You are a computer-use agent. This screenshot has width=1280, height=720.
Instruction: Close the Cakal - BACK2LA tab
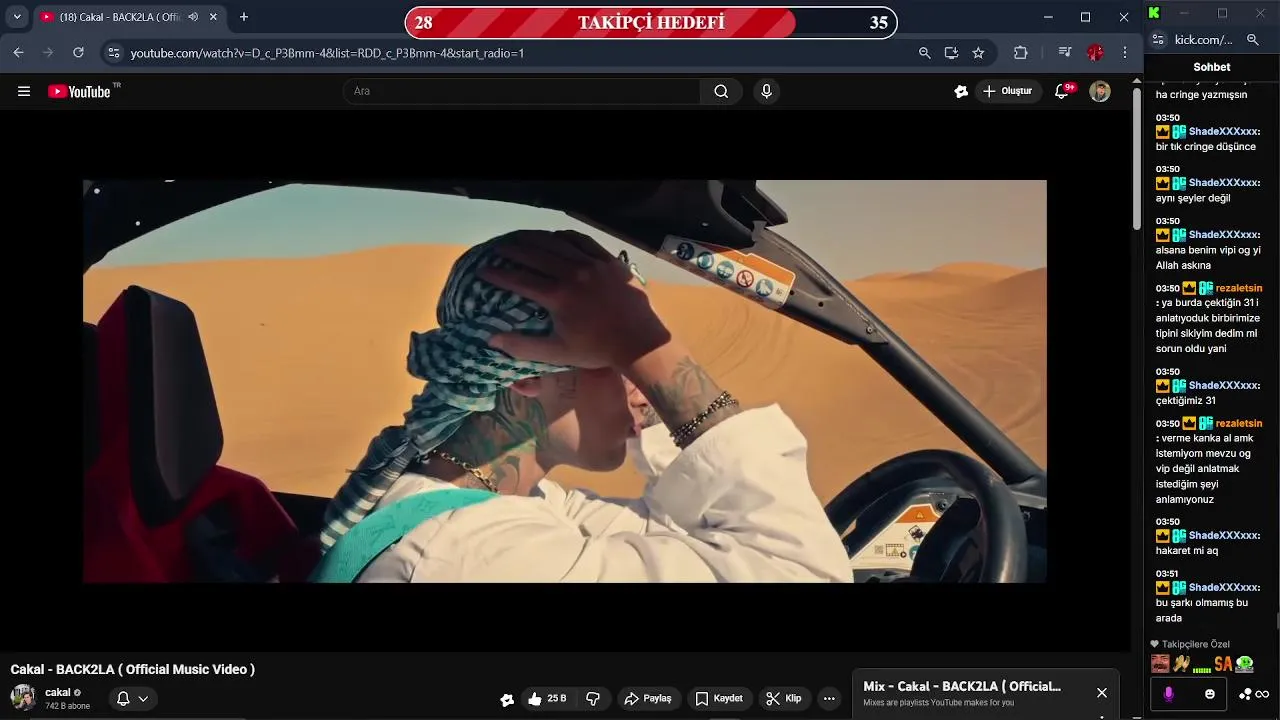coord(213,17)
